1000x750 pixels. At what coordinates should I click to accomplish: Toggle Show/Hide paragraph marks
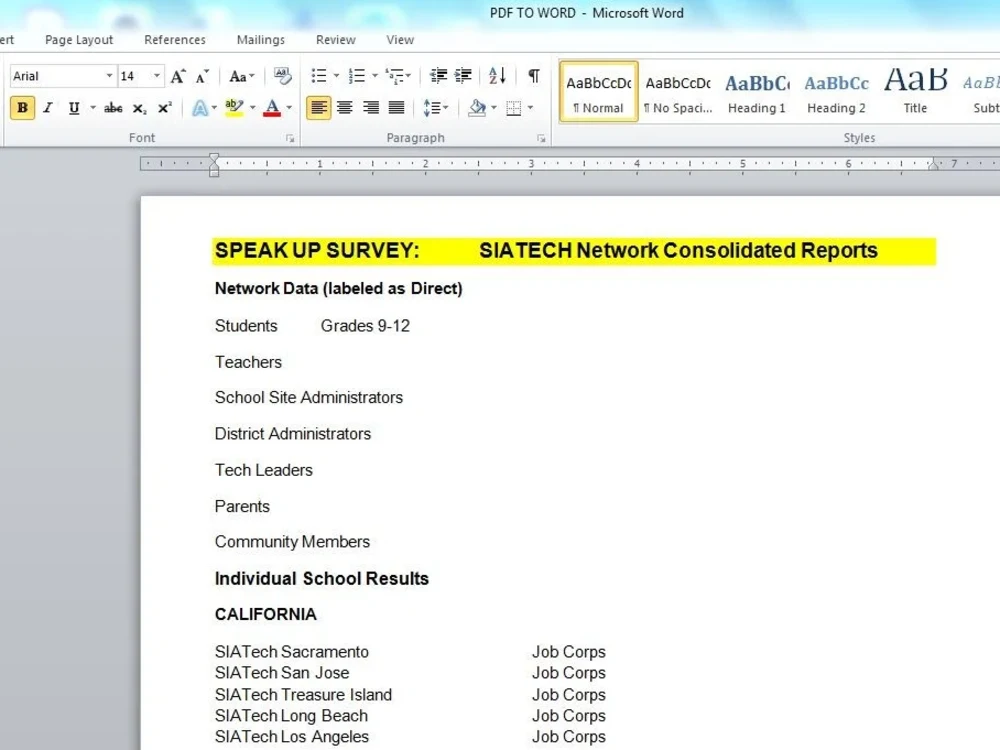coord(534,76)
